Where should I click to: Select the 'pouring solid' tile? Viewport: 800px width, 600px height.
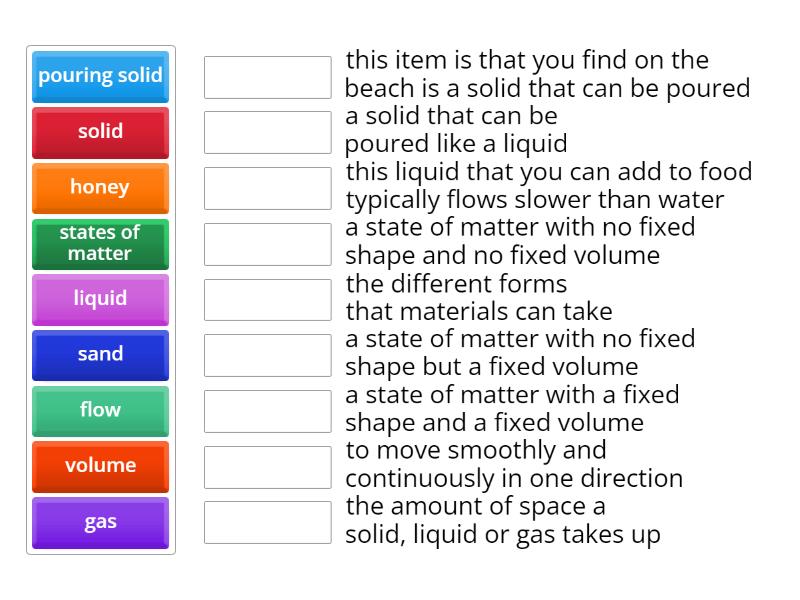100,76
